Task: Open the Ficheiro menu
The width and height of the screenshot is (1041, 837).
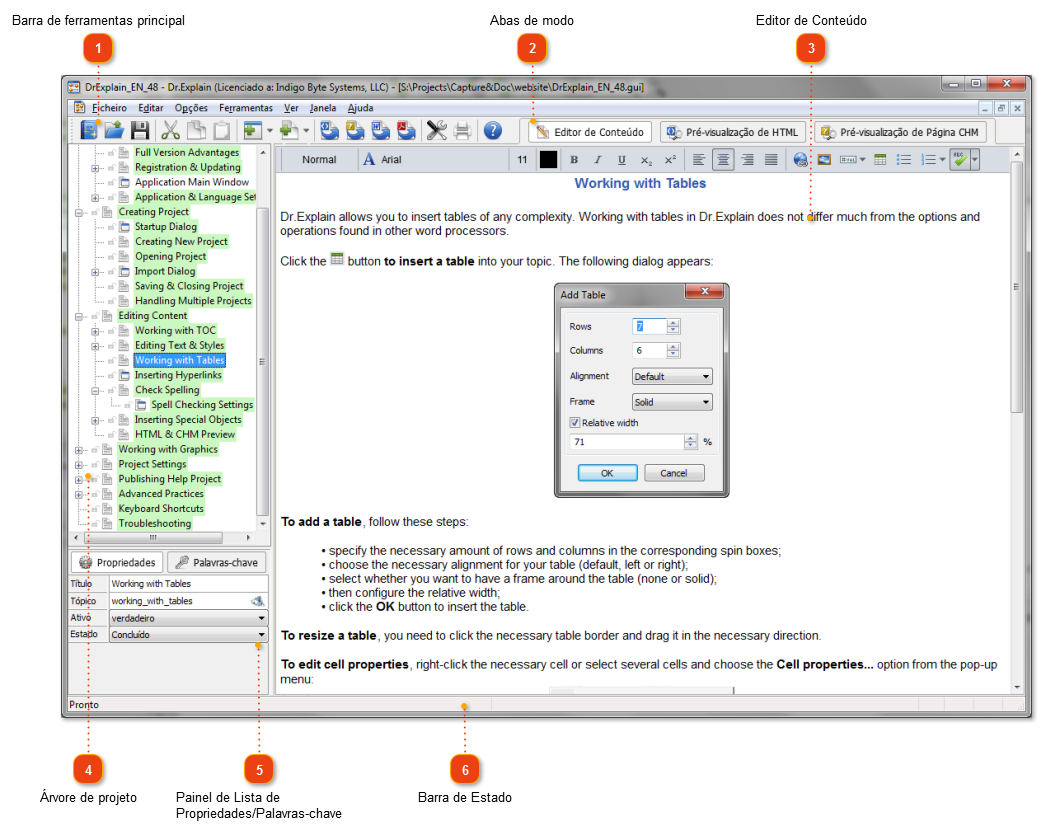Action: pyautogui.click(x=109, y=108)
